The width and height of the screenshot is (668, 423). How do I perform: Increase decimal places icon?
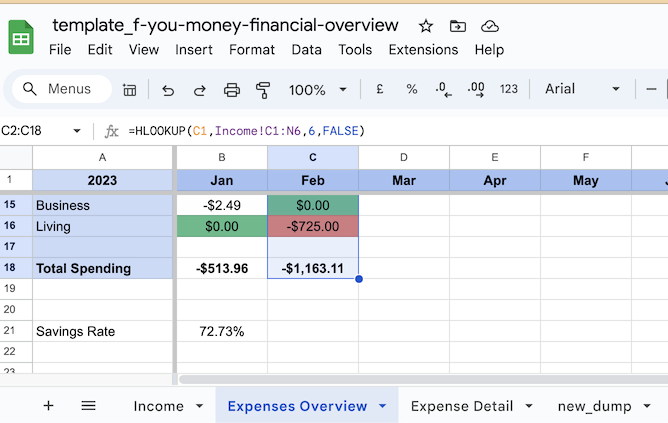pos(476,89)
